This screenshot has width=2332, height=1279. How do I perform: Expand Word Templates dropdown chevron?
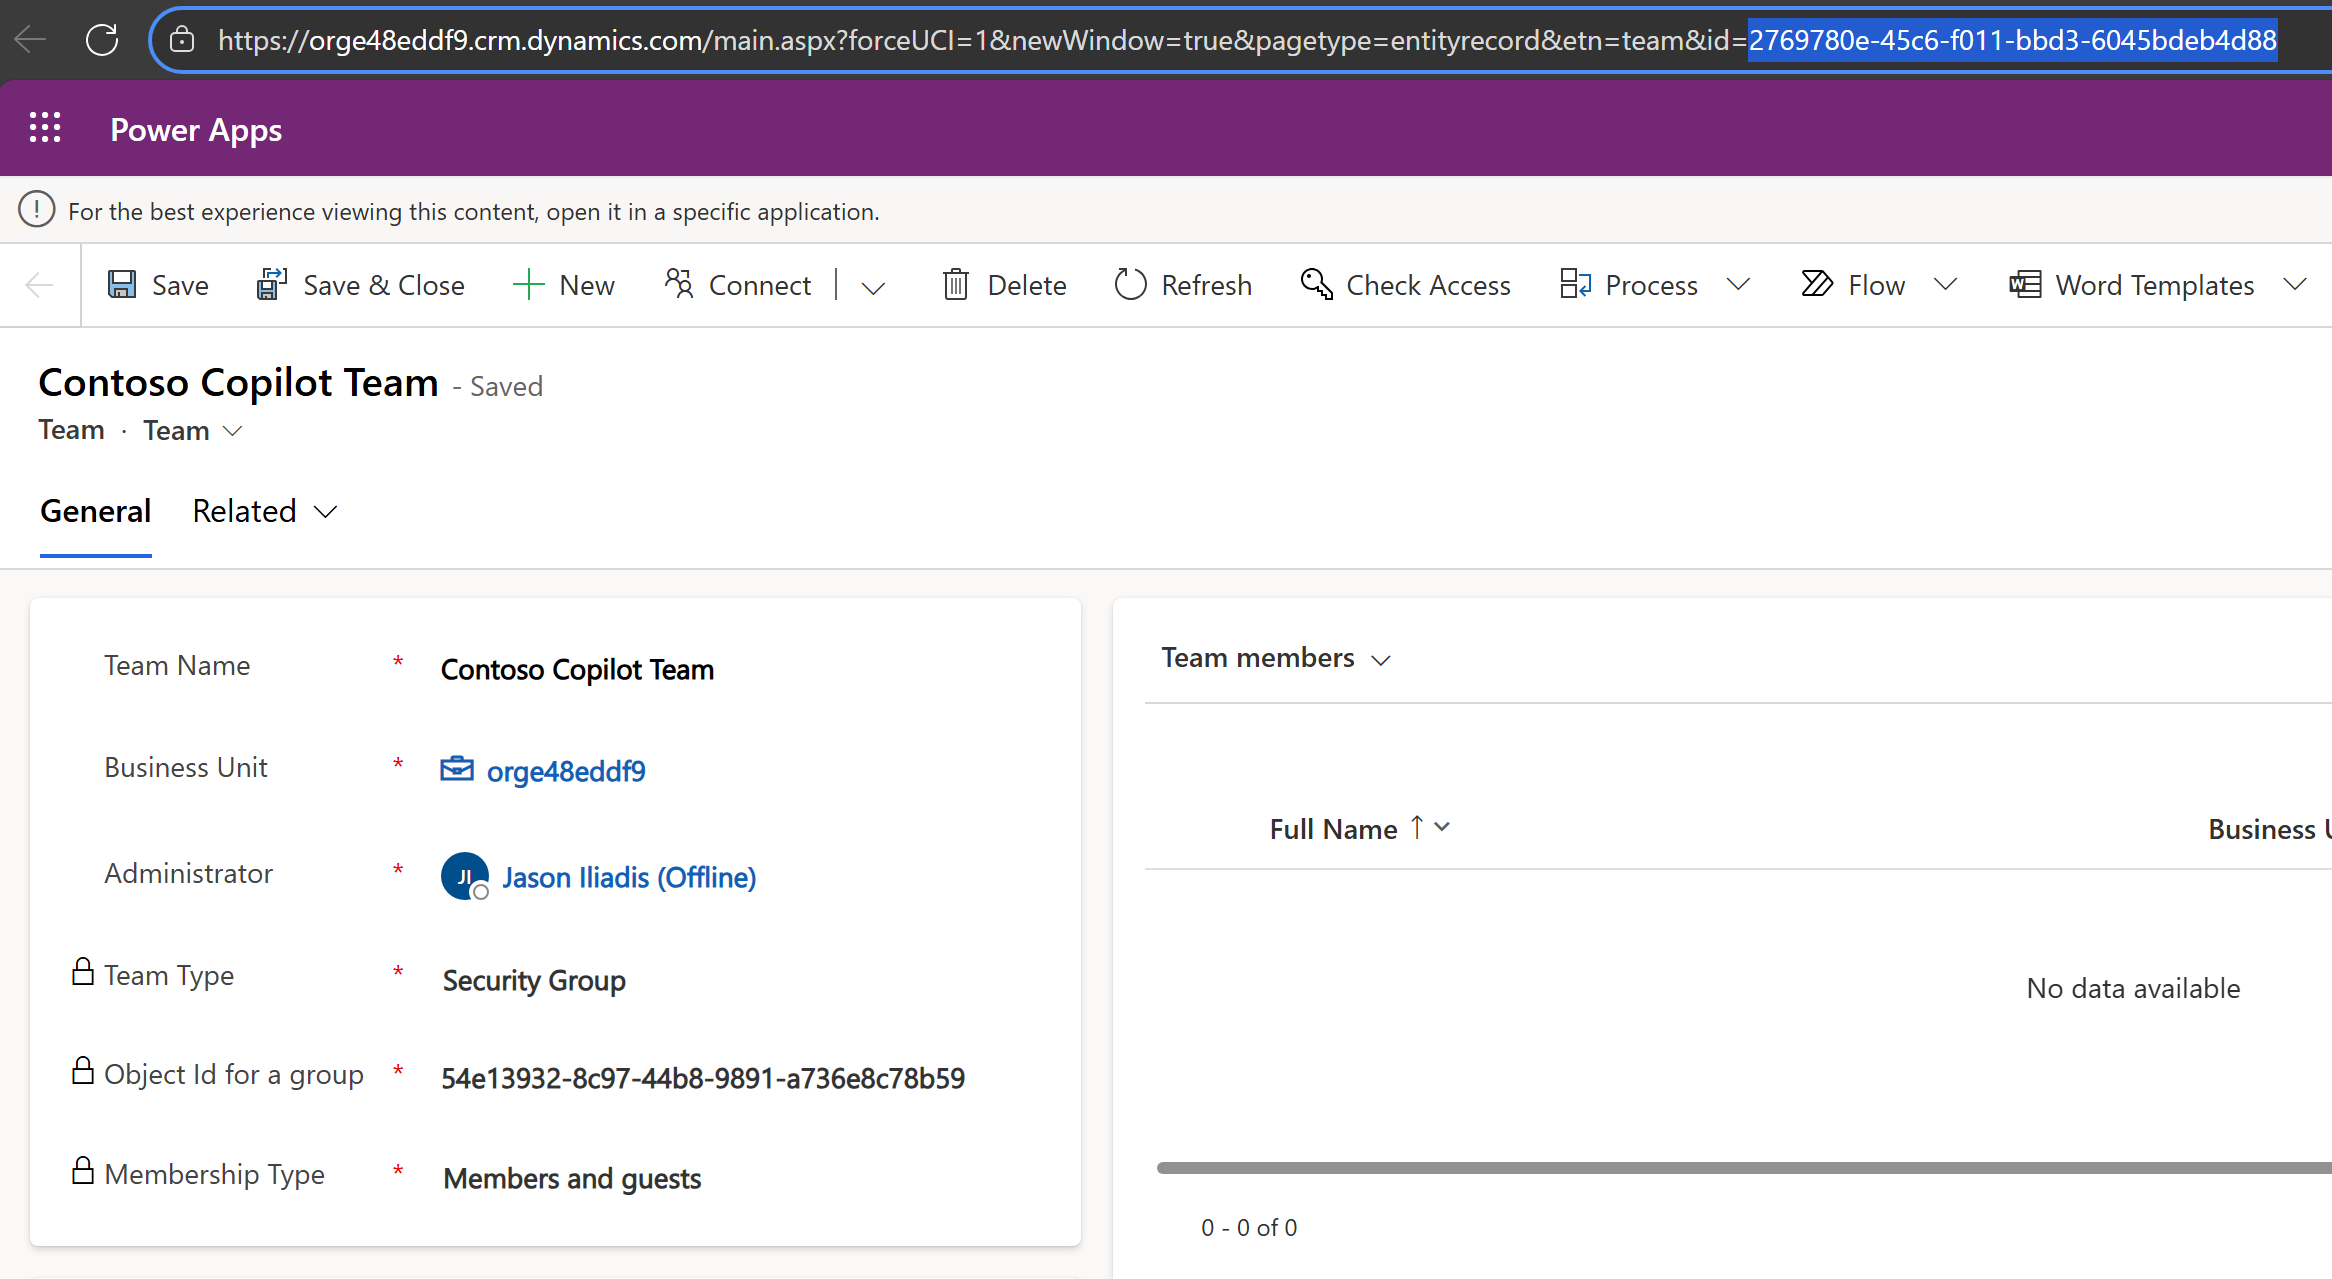coord(2295,285)
